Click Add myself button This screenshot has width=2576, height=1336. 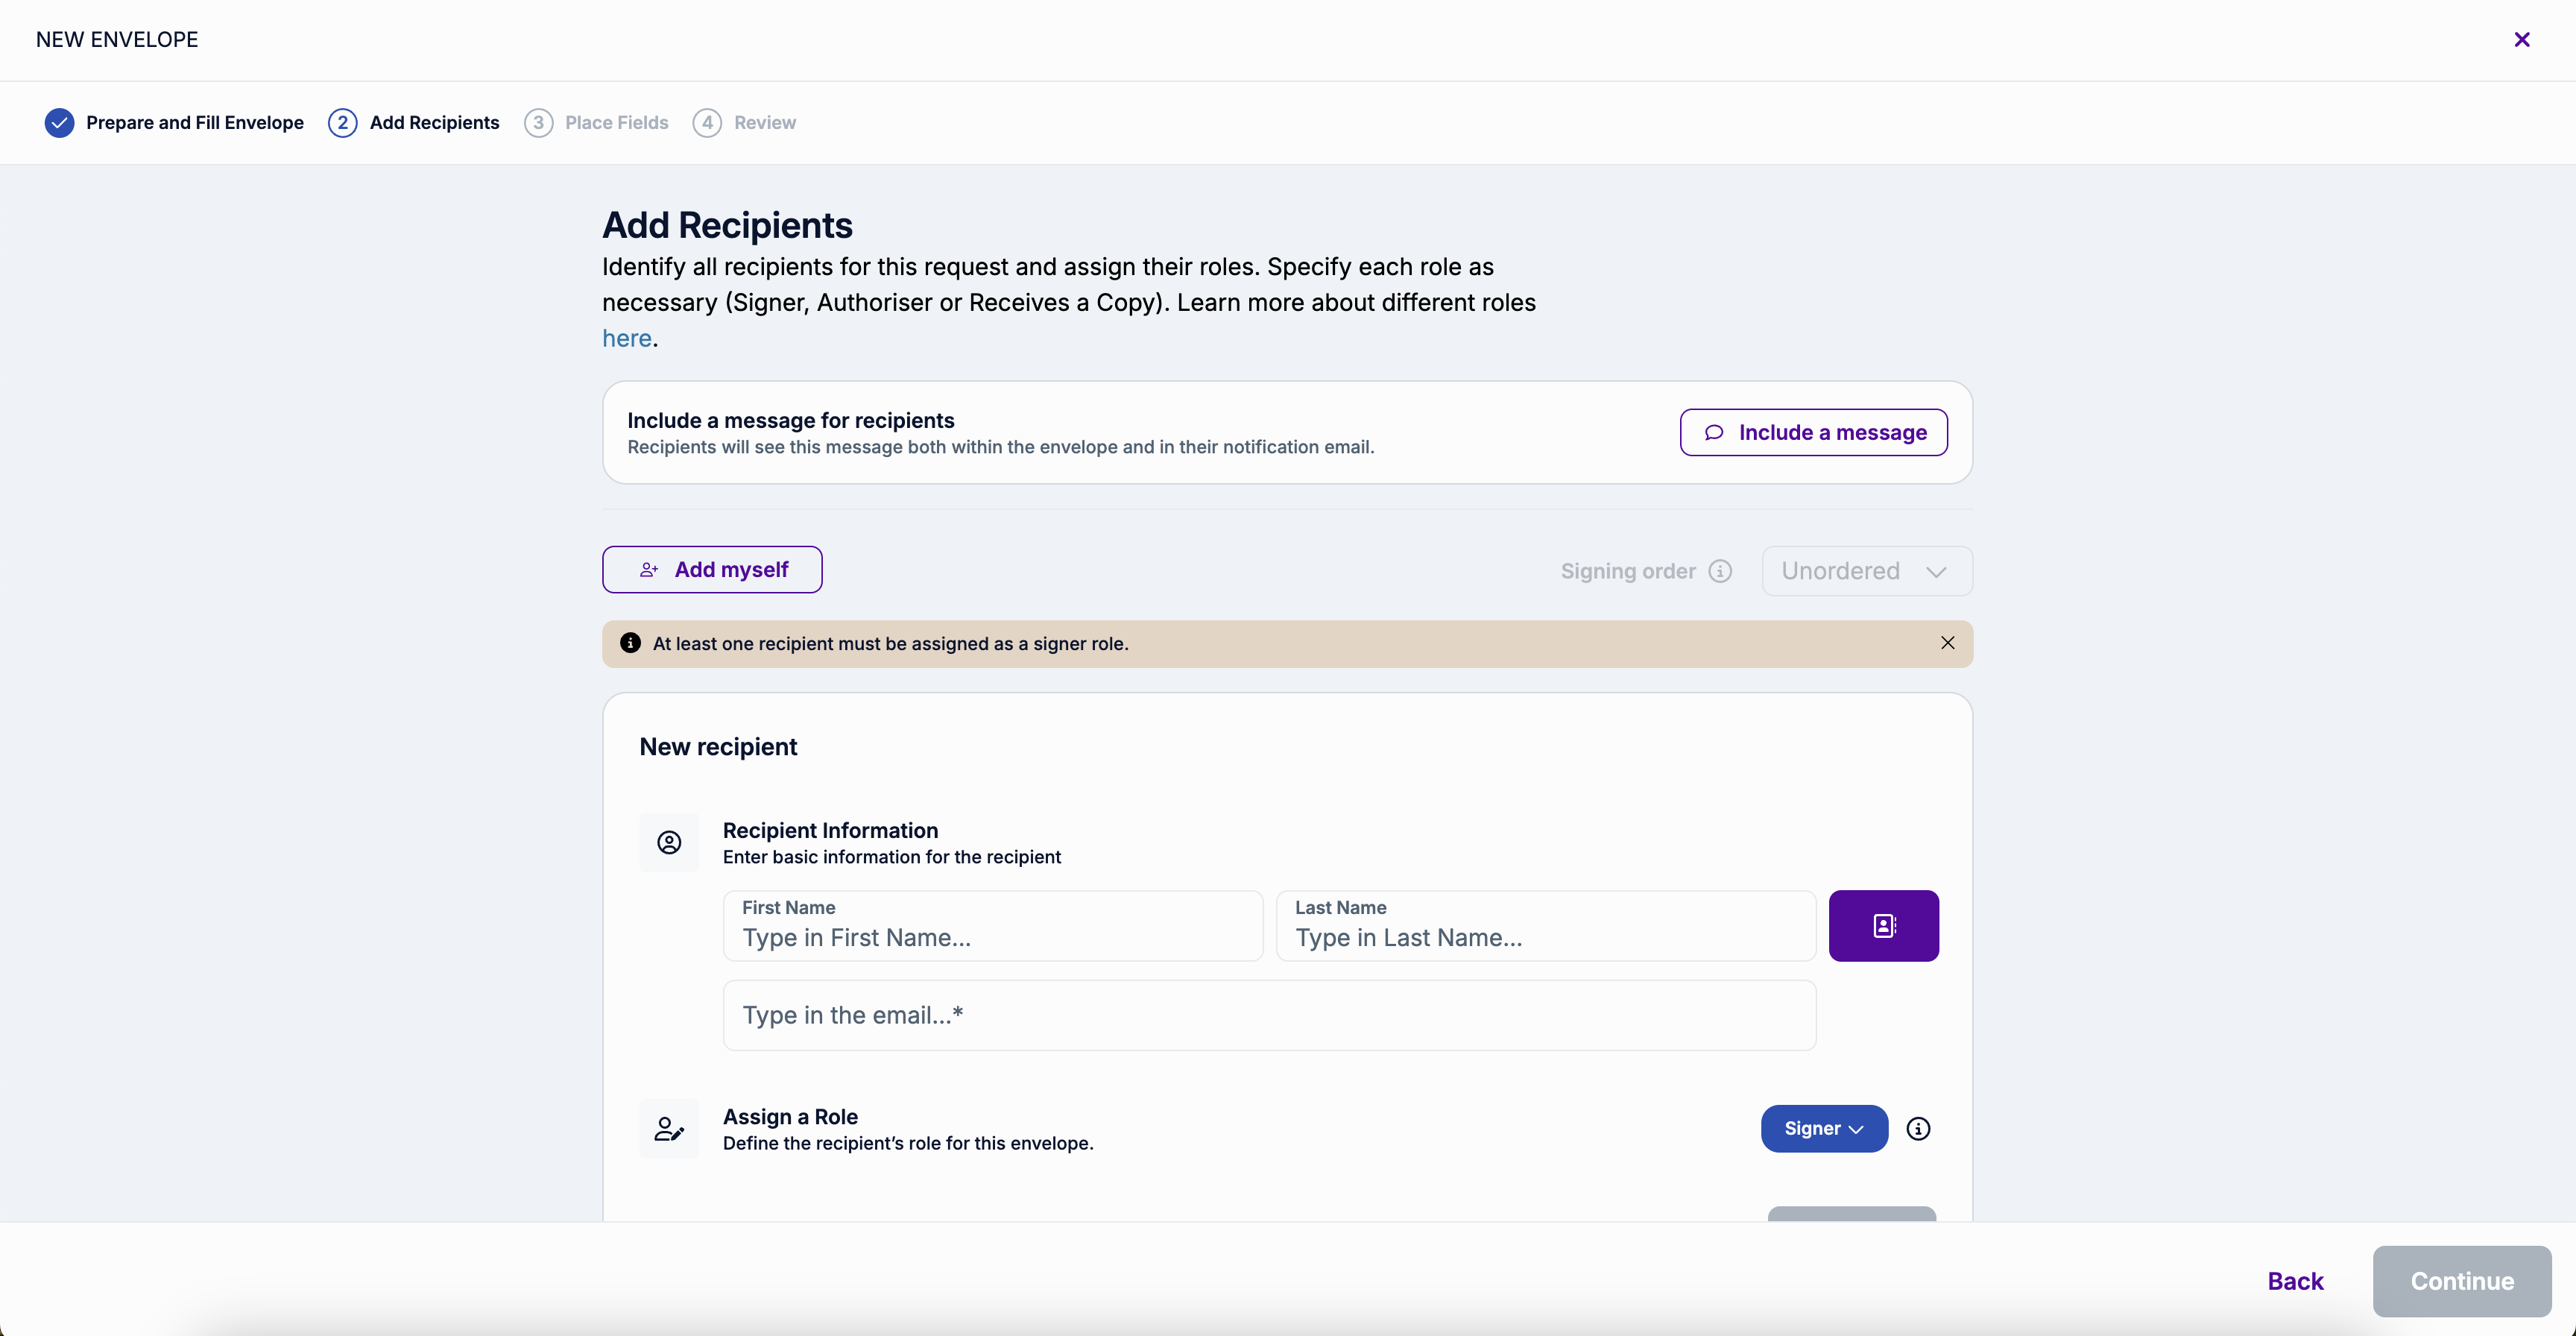click(x=712, y=569)
